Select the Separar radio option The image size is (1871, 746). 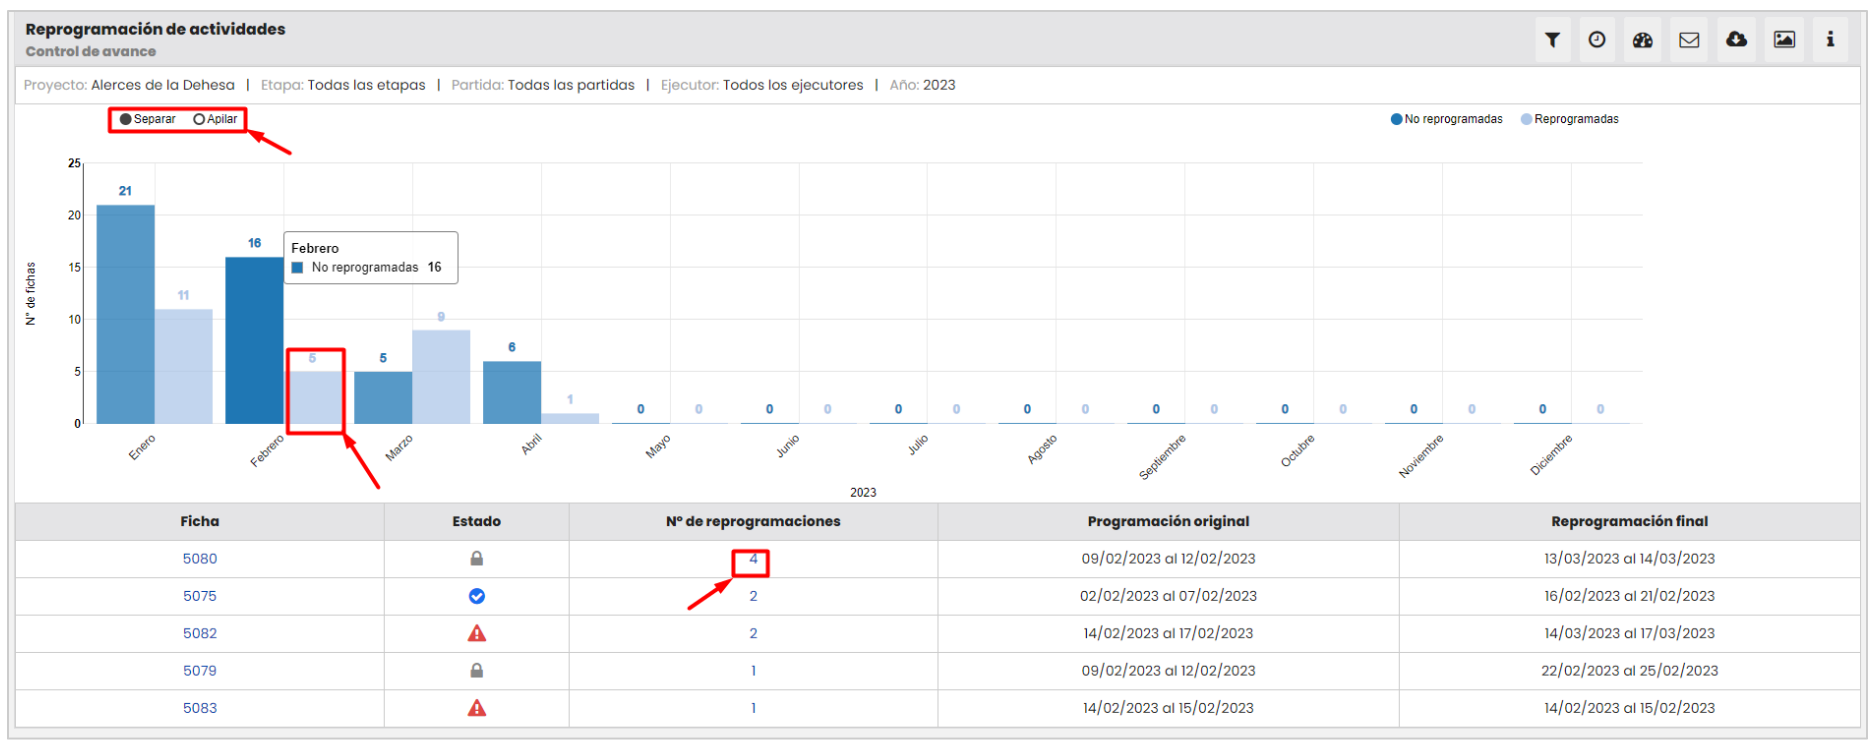[126, 119]
